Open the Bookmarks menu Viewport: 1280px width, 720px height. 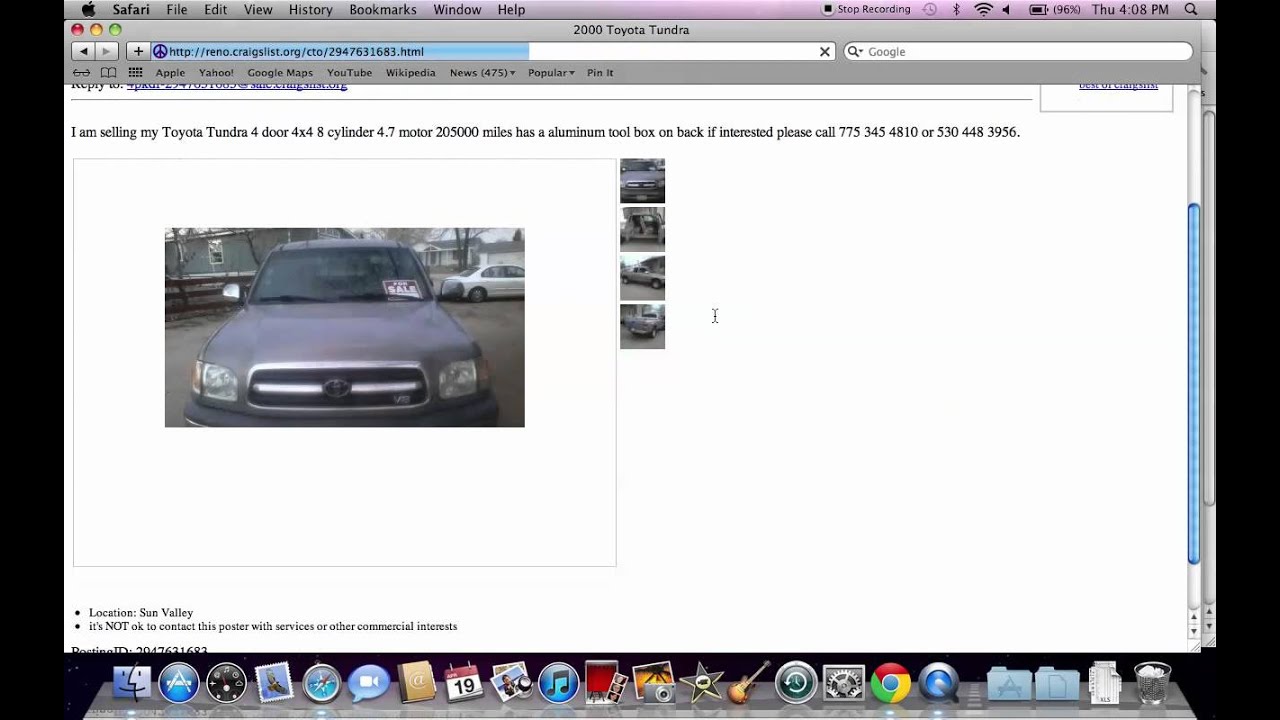pos(383,9)
